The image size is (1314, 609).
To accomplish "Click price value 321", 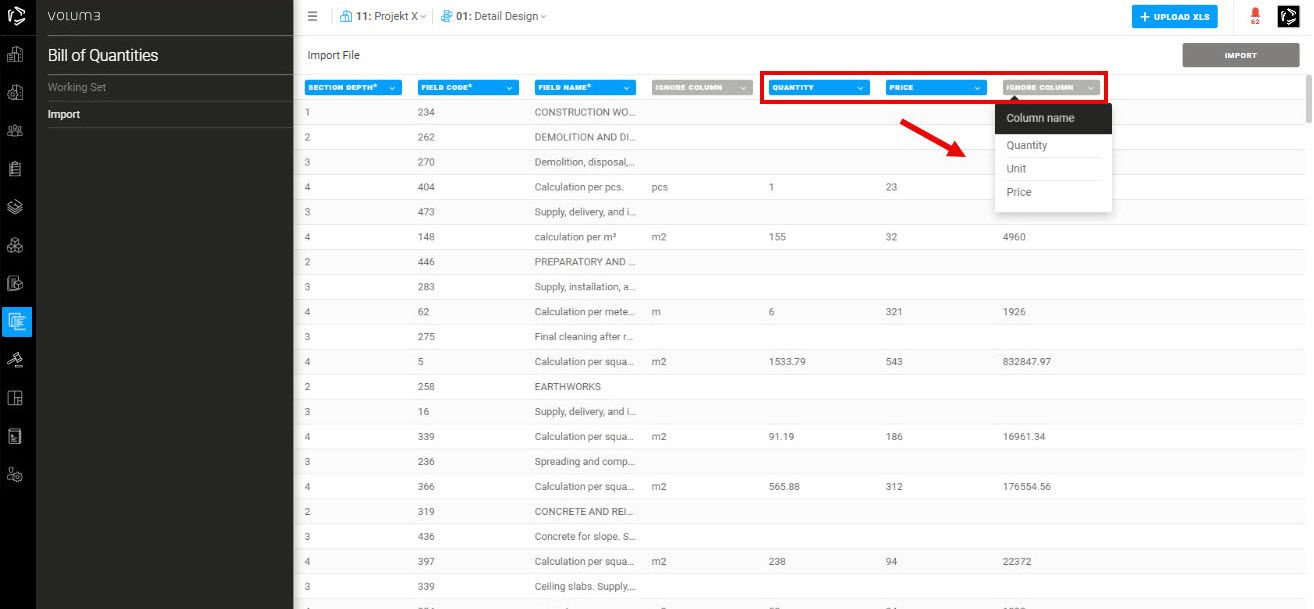I will pyautogui.click(x=894, y=312).
